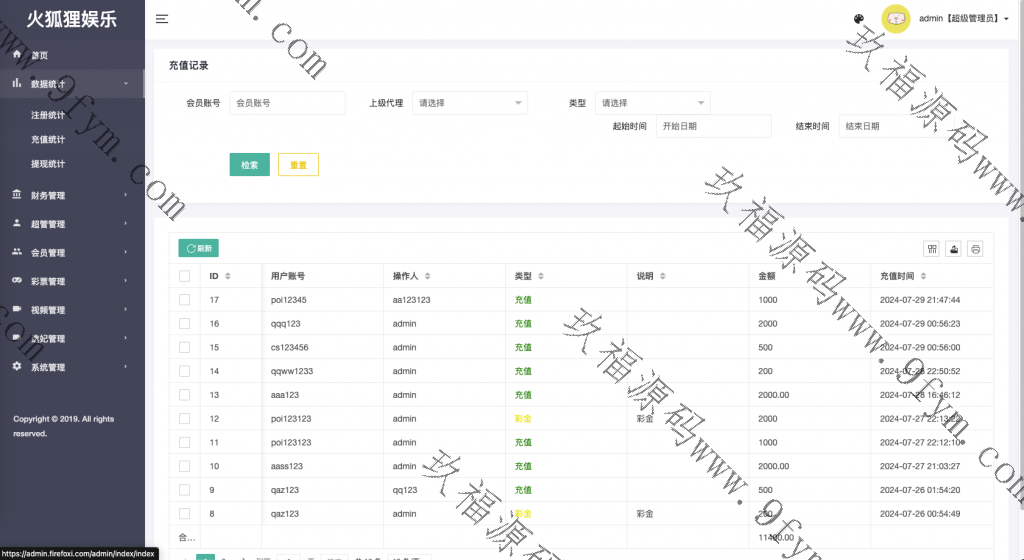Image resolution: width=1024 pixels, height=560 pixels.
Task: Expand the admin【超级管理员】user menu
Action: click(963, 19)
